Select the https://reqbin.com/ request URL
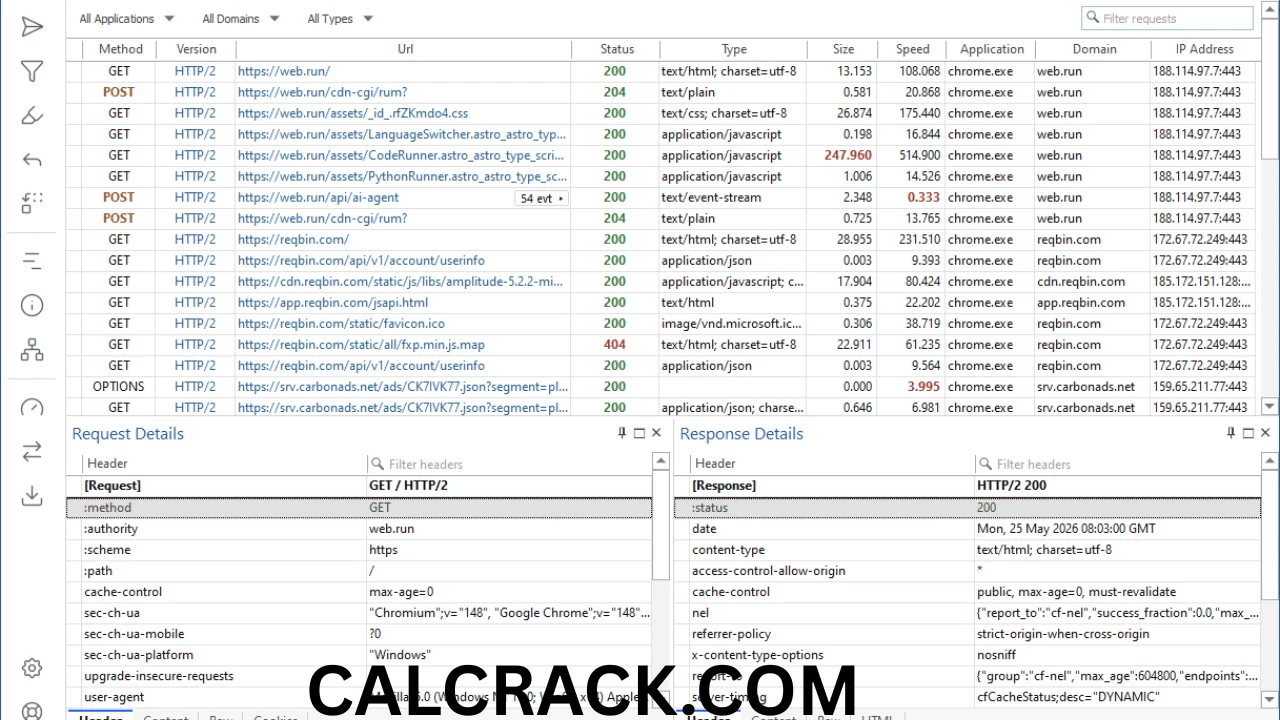Viewport: 1280px width, 720px height. pyautogui.click(x=293, y=240)
